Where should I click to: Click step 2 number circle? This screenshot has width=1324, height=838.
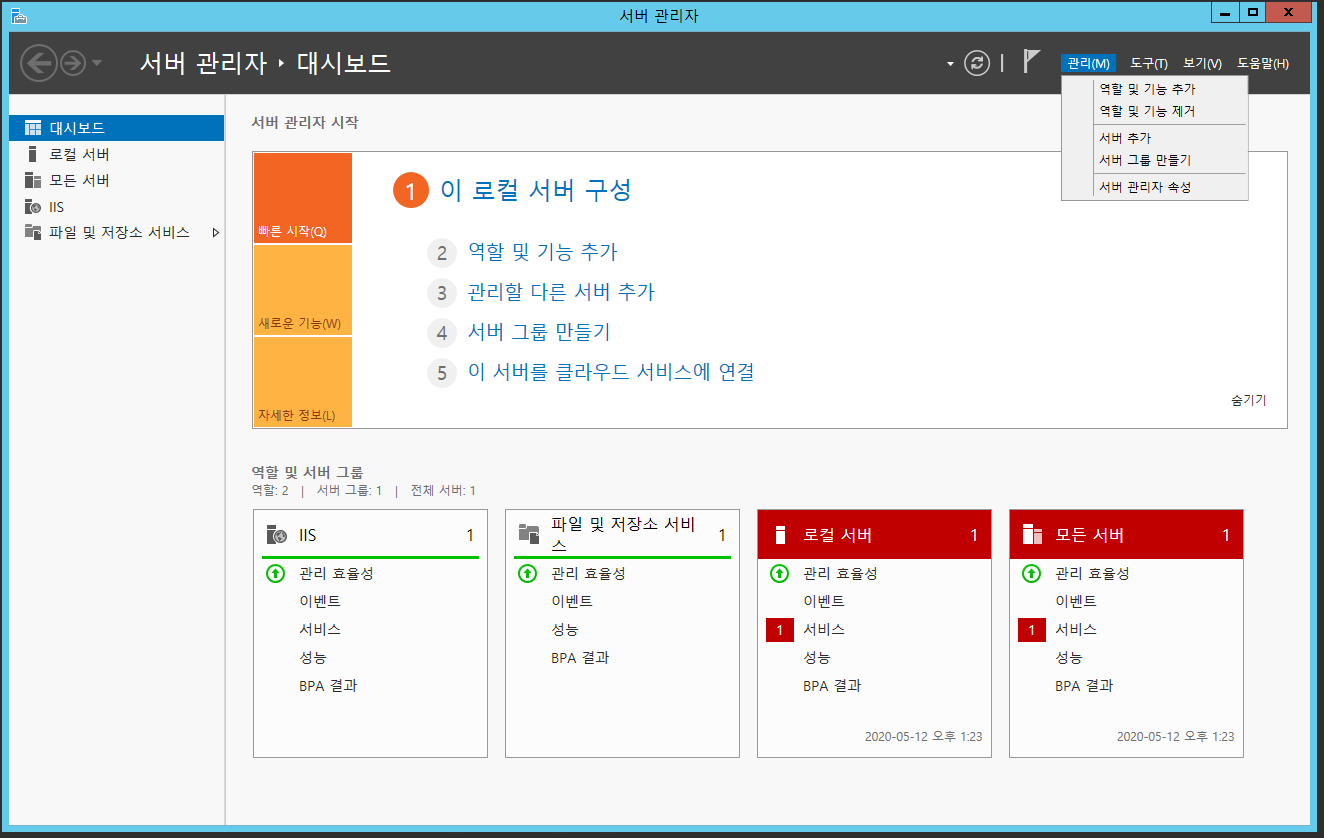442,253
